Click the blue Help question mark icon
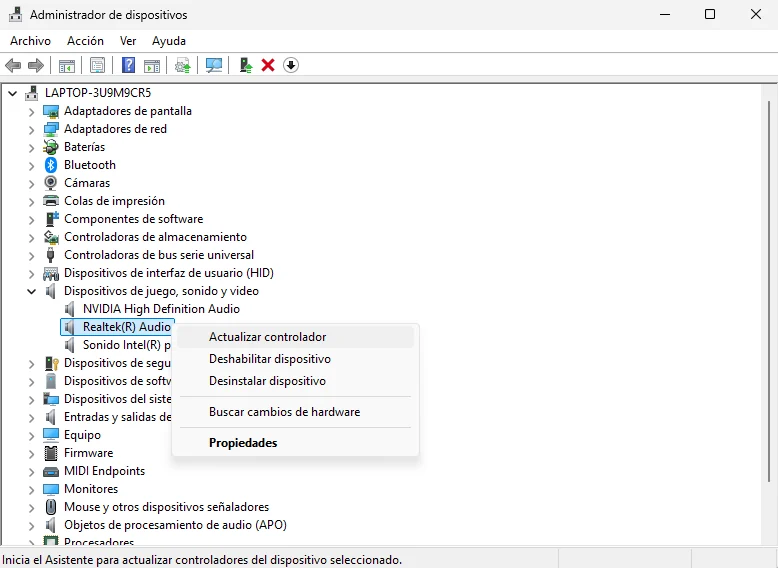Viewport: 778px width, 568px height. [128, 65]
